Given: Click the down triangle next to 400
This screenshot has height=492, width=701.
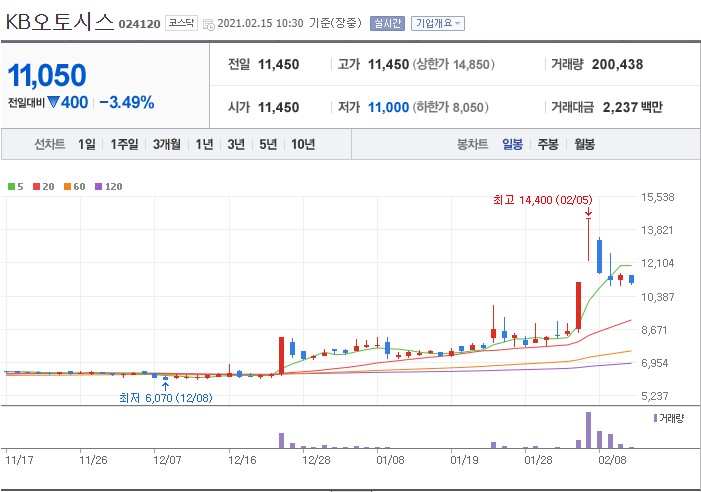Looking at the screenshot, I should [53, 102].
